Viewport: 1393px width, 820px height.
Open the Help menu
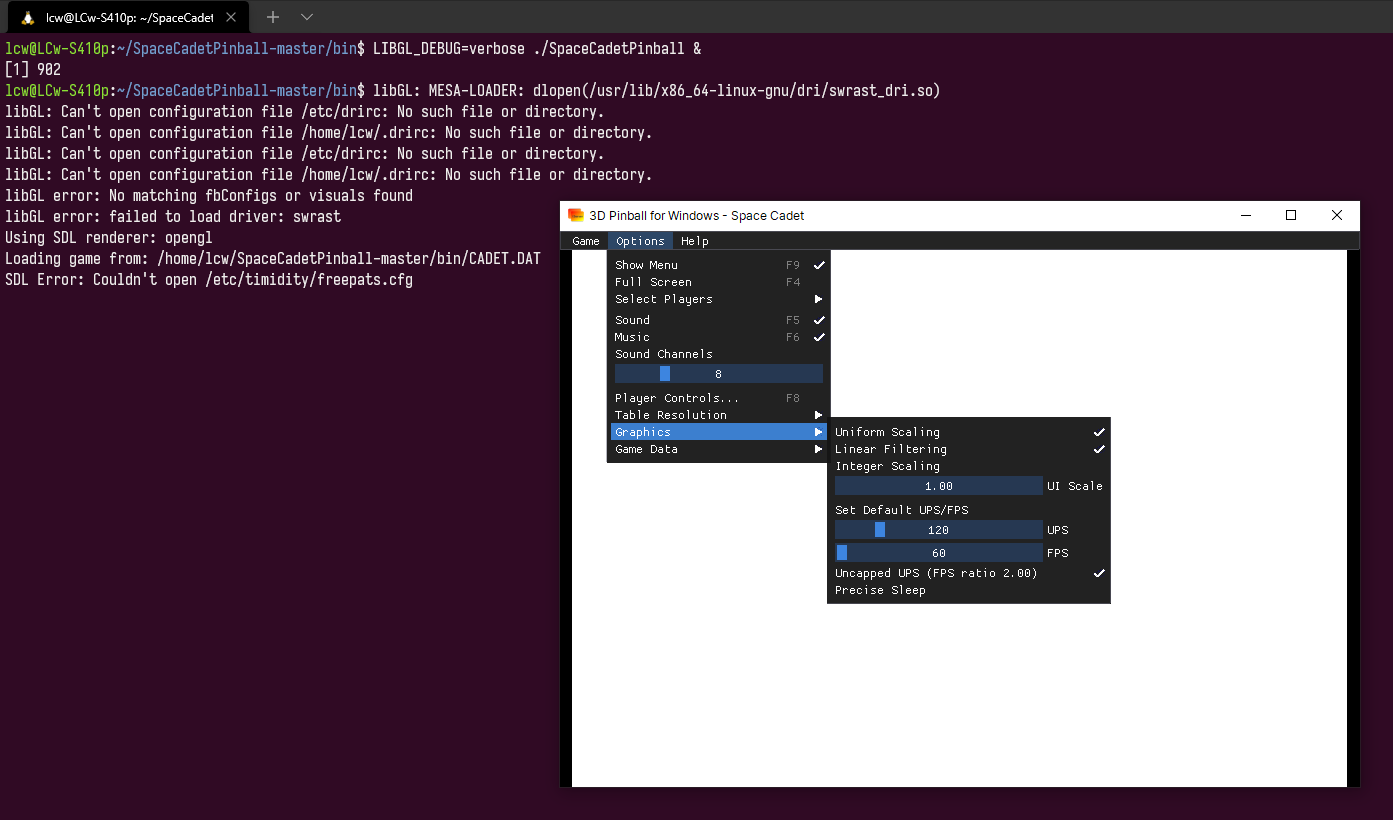point(695,241)
